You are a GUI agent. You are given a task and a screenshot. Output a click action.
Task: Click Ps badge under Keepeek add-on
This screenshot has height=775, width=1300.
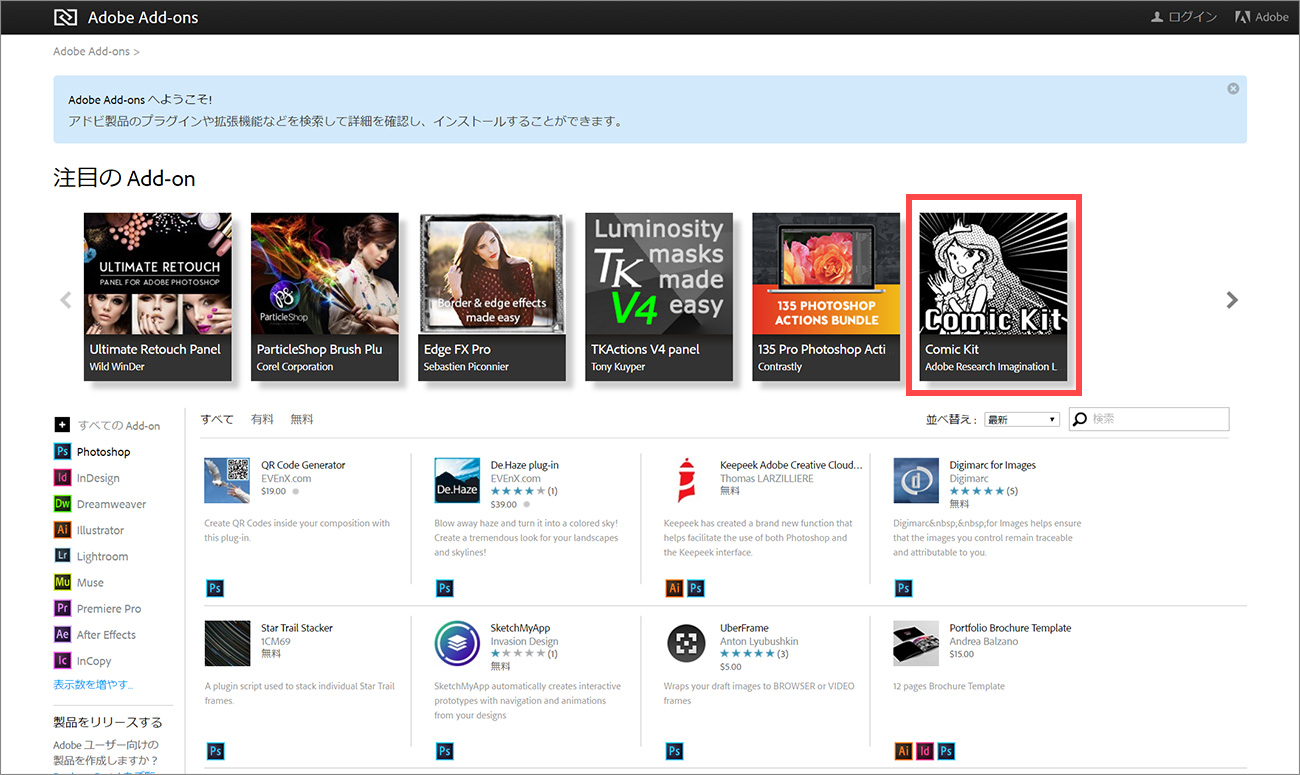coord(696,588)
